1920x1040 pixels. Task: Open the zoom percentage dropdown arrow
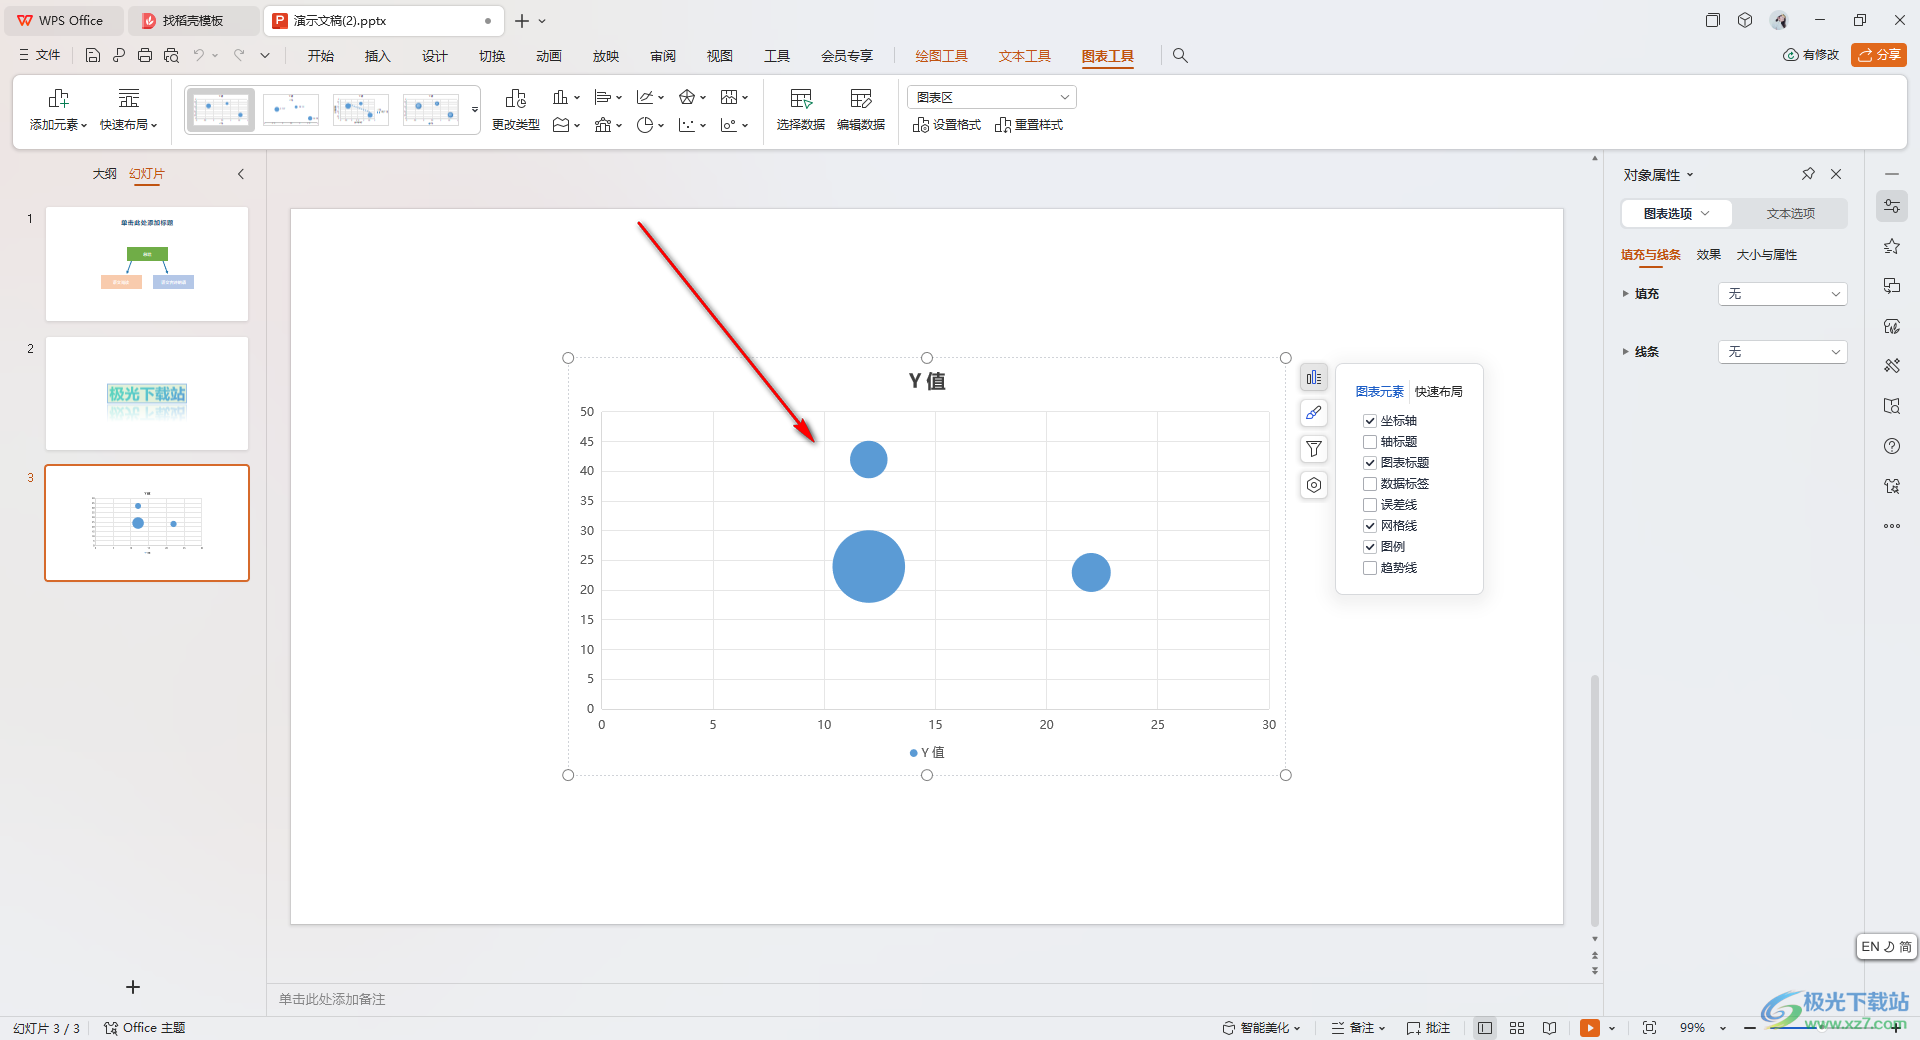click(x=1723, y=1028)
